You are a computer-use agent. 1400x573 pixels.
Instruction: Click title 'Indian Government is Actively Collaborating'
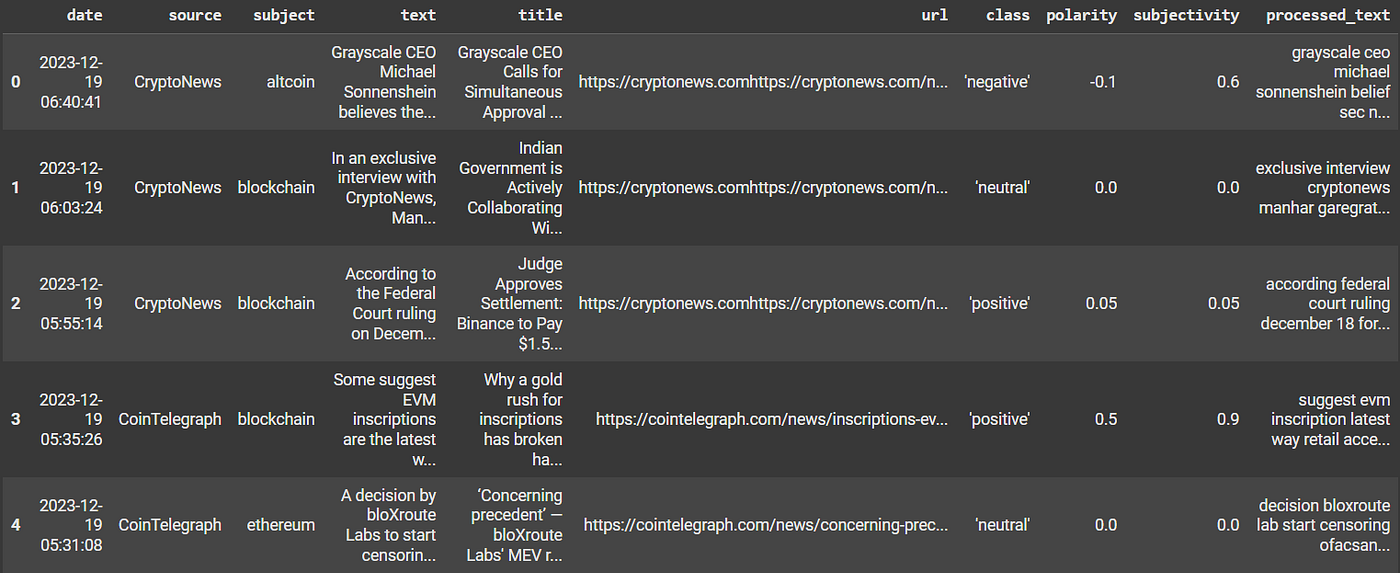(510, 187)
